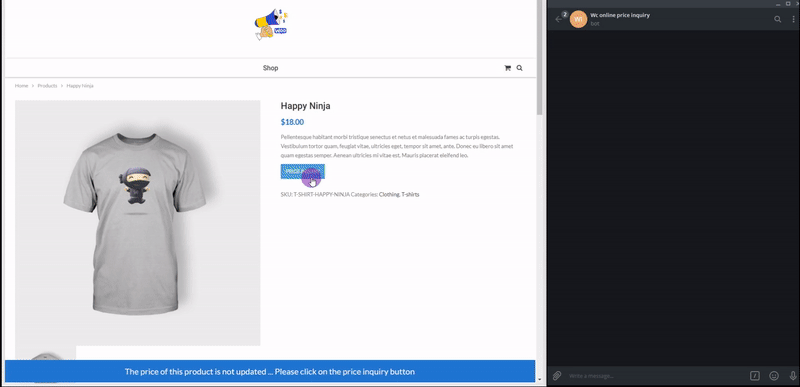Click the product description paragraph
This screenshot has width=800, height=387.
[397, 146]
